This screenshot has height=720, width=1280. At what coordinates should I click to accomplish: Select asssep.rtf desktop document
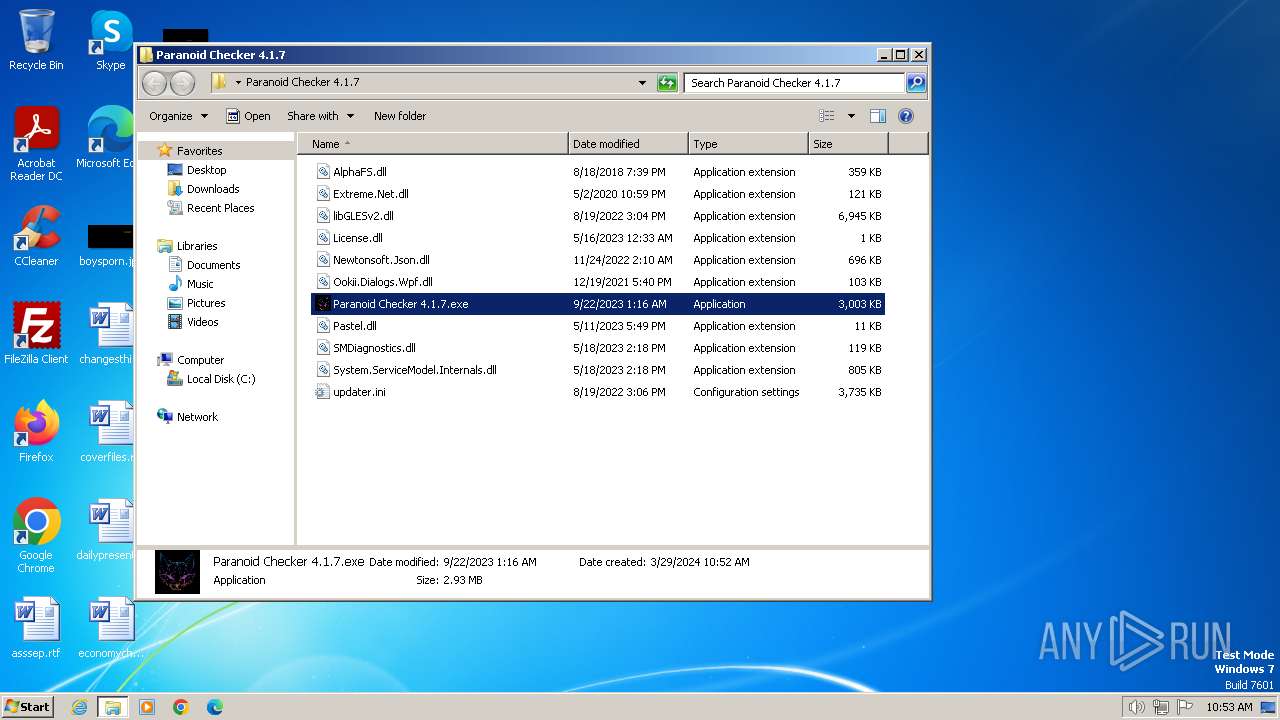click(36, 627)
